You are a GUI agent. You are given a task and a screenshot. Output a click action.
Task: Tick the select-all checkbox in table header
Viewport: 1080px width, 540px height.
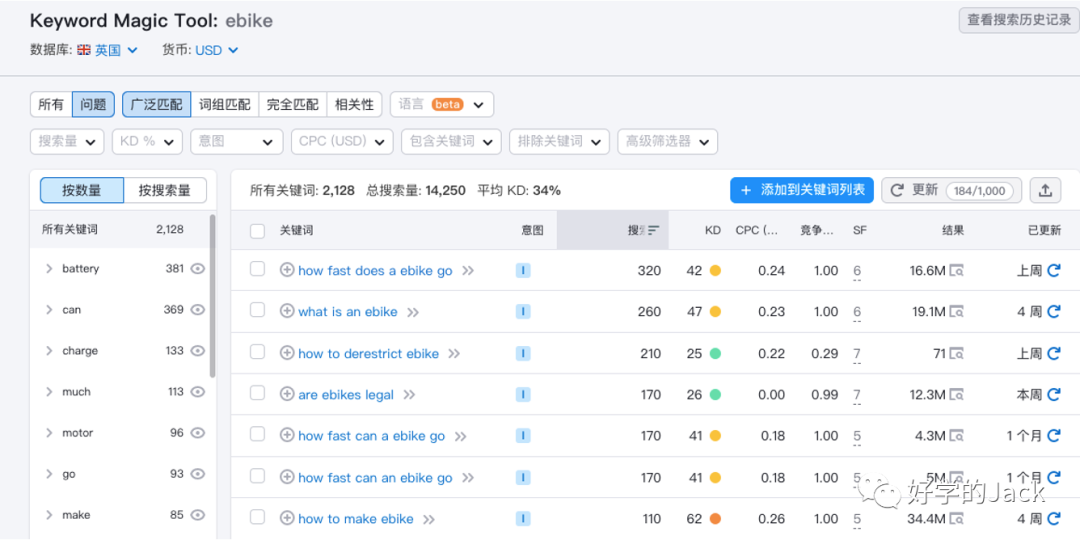(x=258, y=231)
